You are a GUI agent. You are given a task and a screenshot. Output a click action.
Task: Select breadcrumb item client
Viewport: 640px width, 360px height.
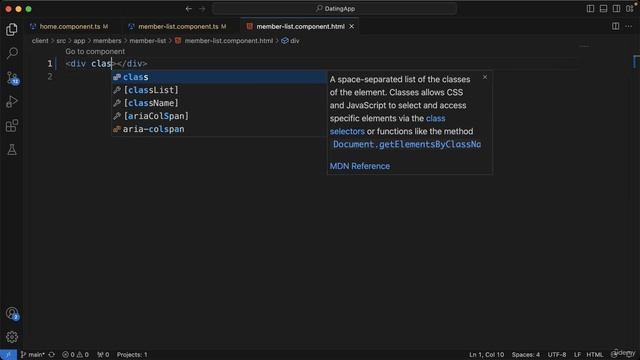tap(40, 41)
